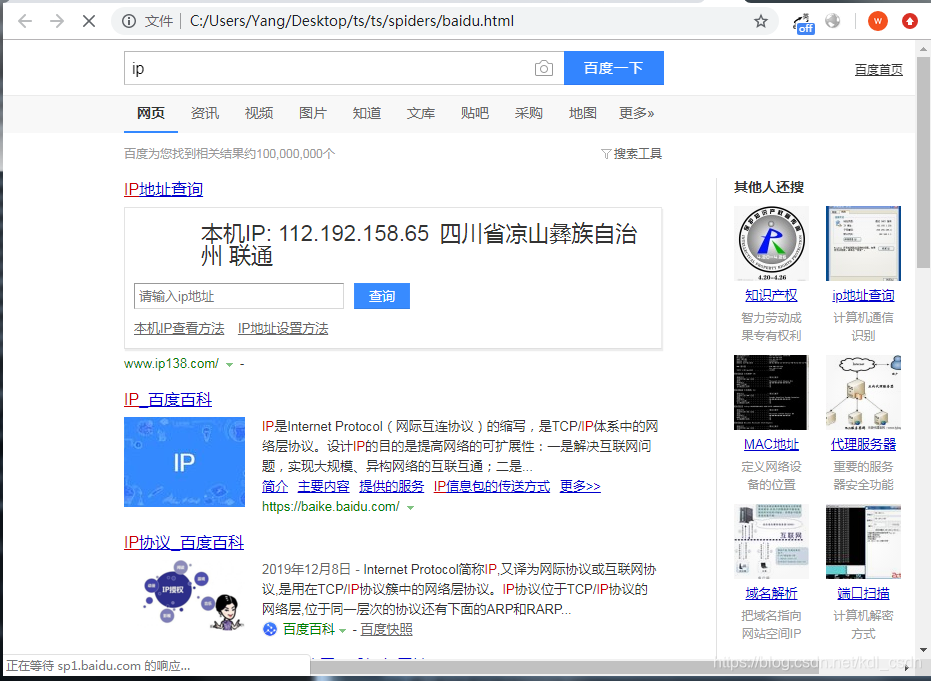Screen dimensions: 931x681
Task: Open the IP协议_百度百科 result title
Action: click(184, 543)
